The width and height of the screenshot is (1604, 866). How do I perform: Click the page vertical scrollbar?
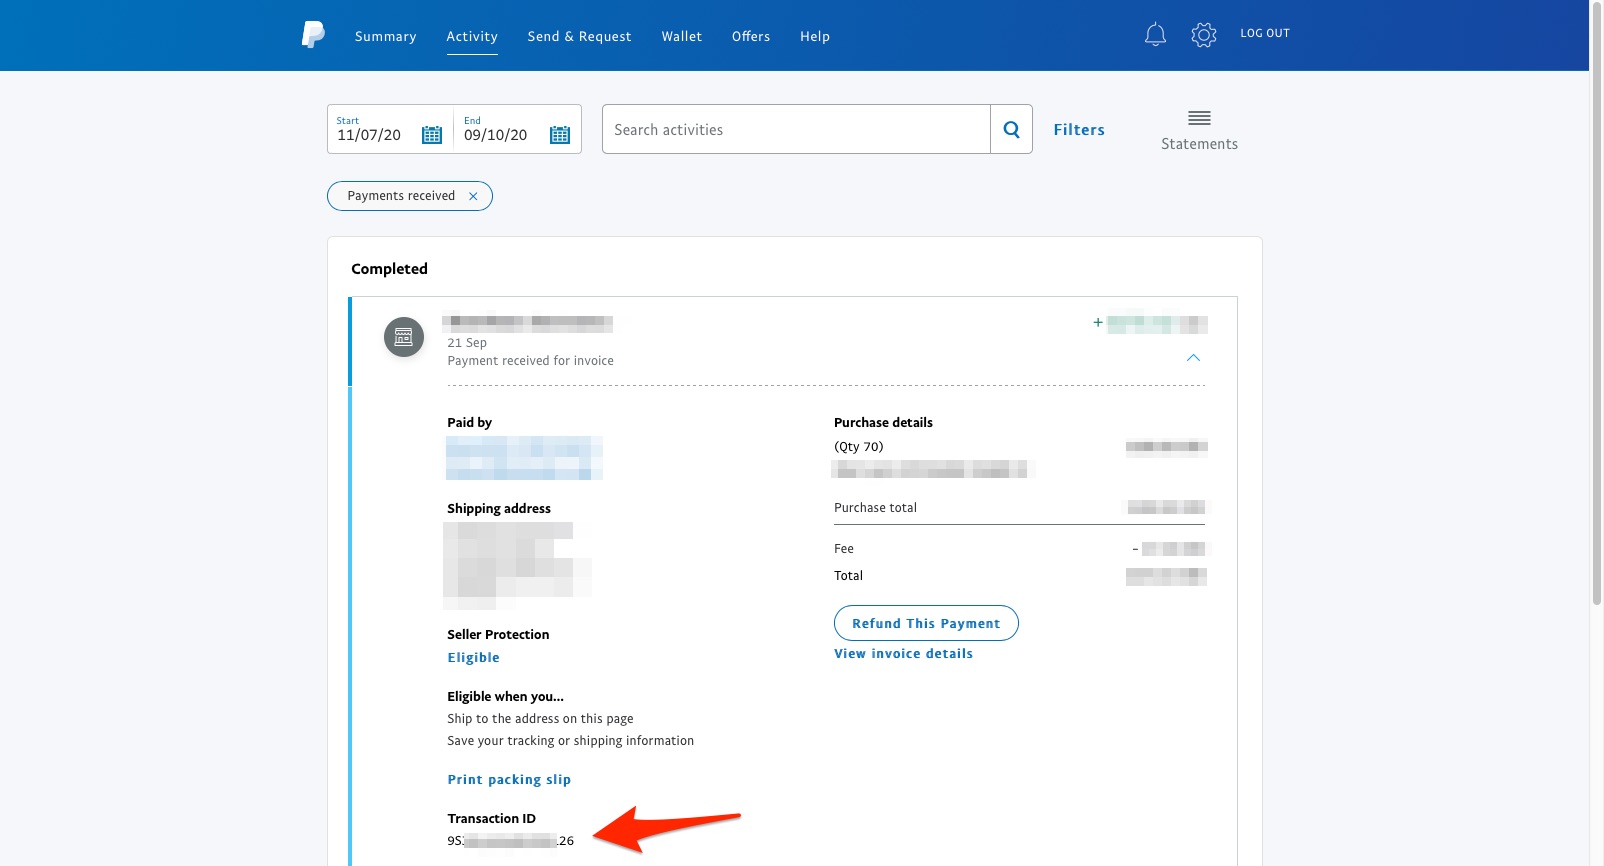click(x=1597, y=304)
